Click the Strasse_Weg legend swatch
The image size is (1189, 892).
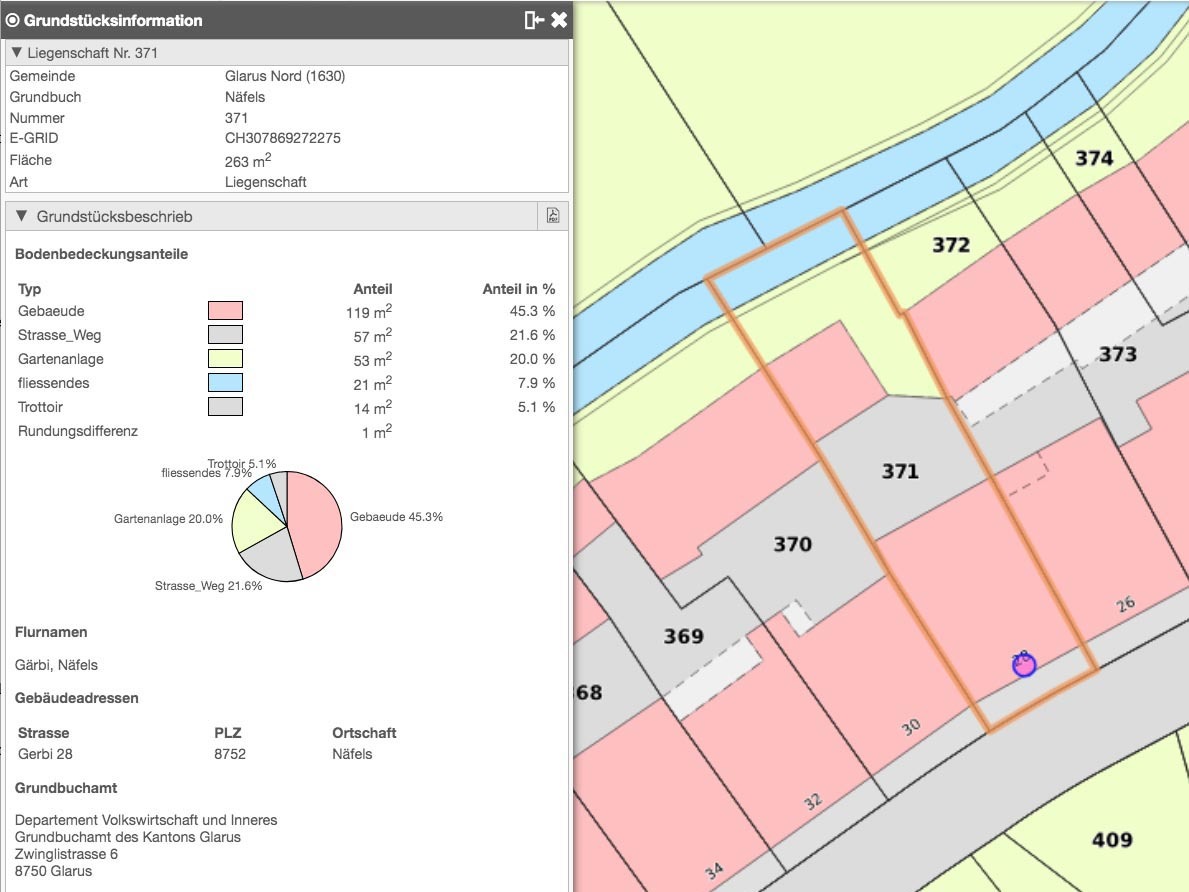point(225,335)
